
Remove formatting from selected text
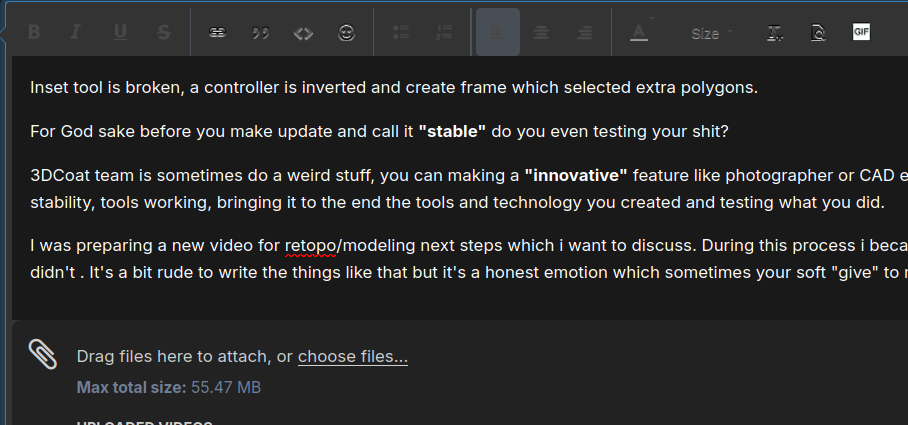point(775,33)
